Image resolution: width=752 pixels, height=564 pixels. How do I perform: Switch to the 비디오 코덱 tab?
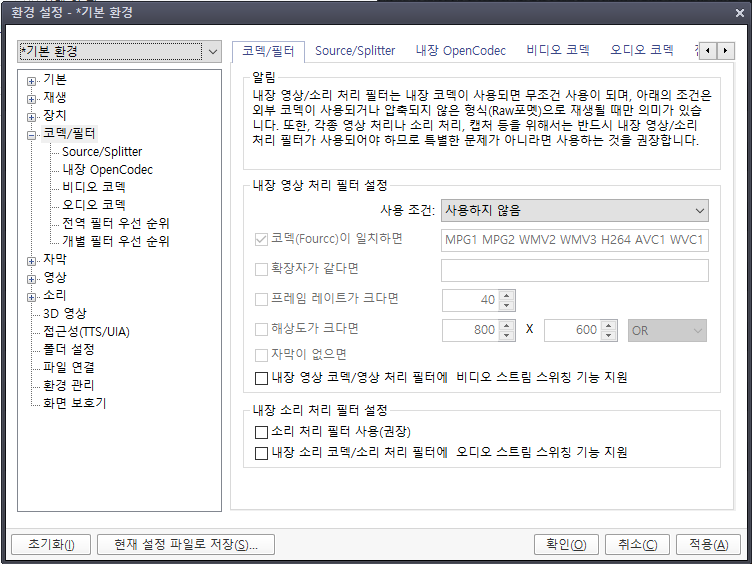[558, 50]
